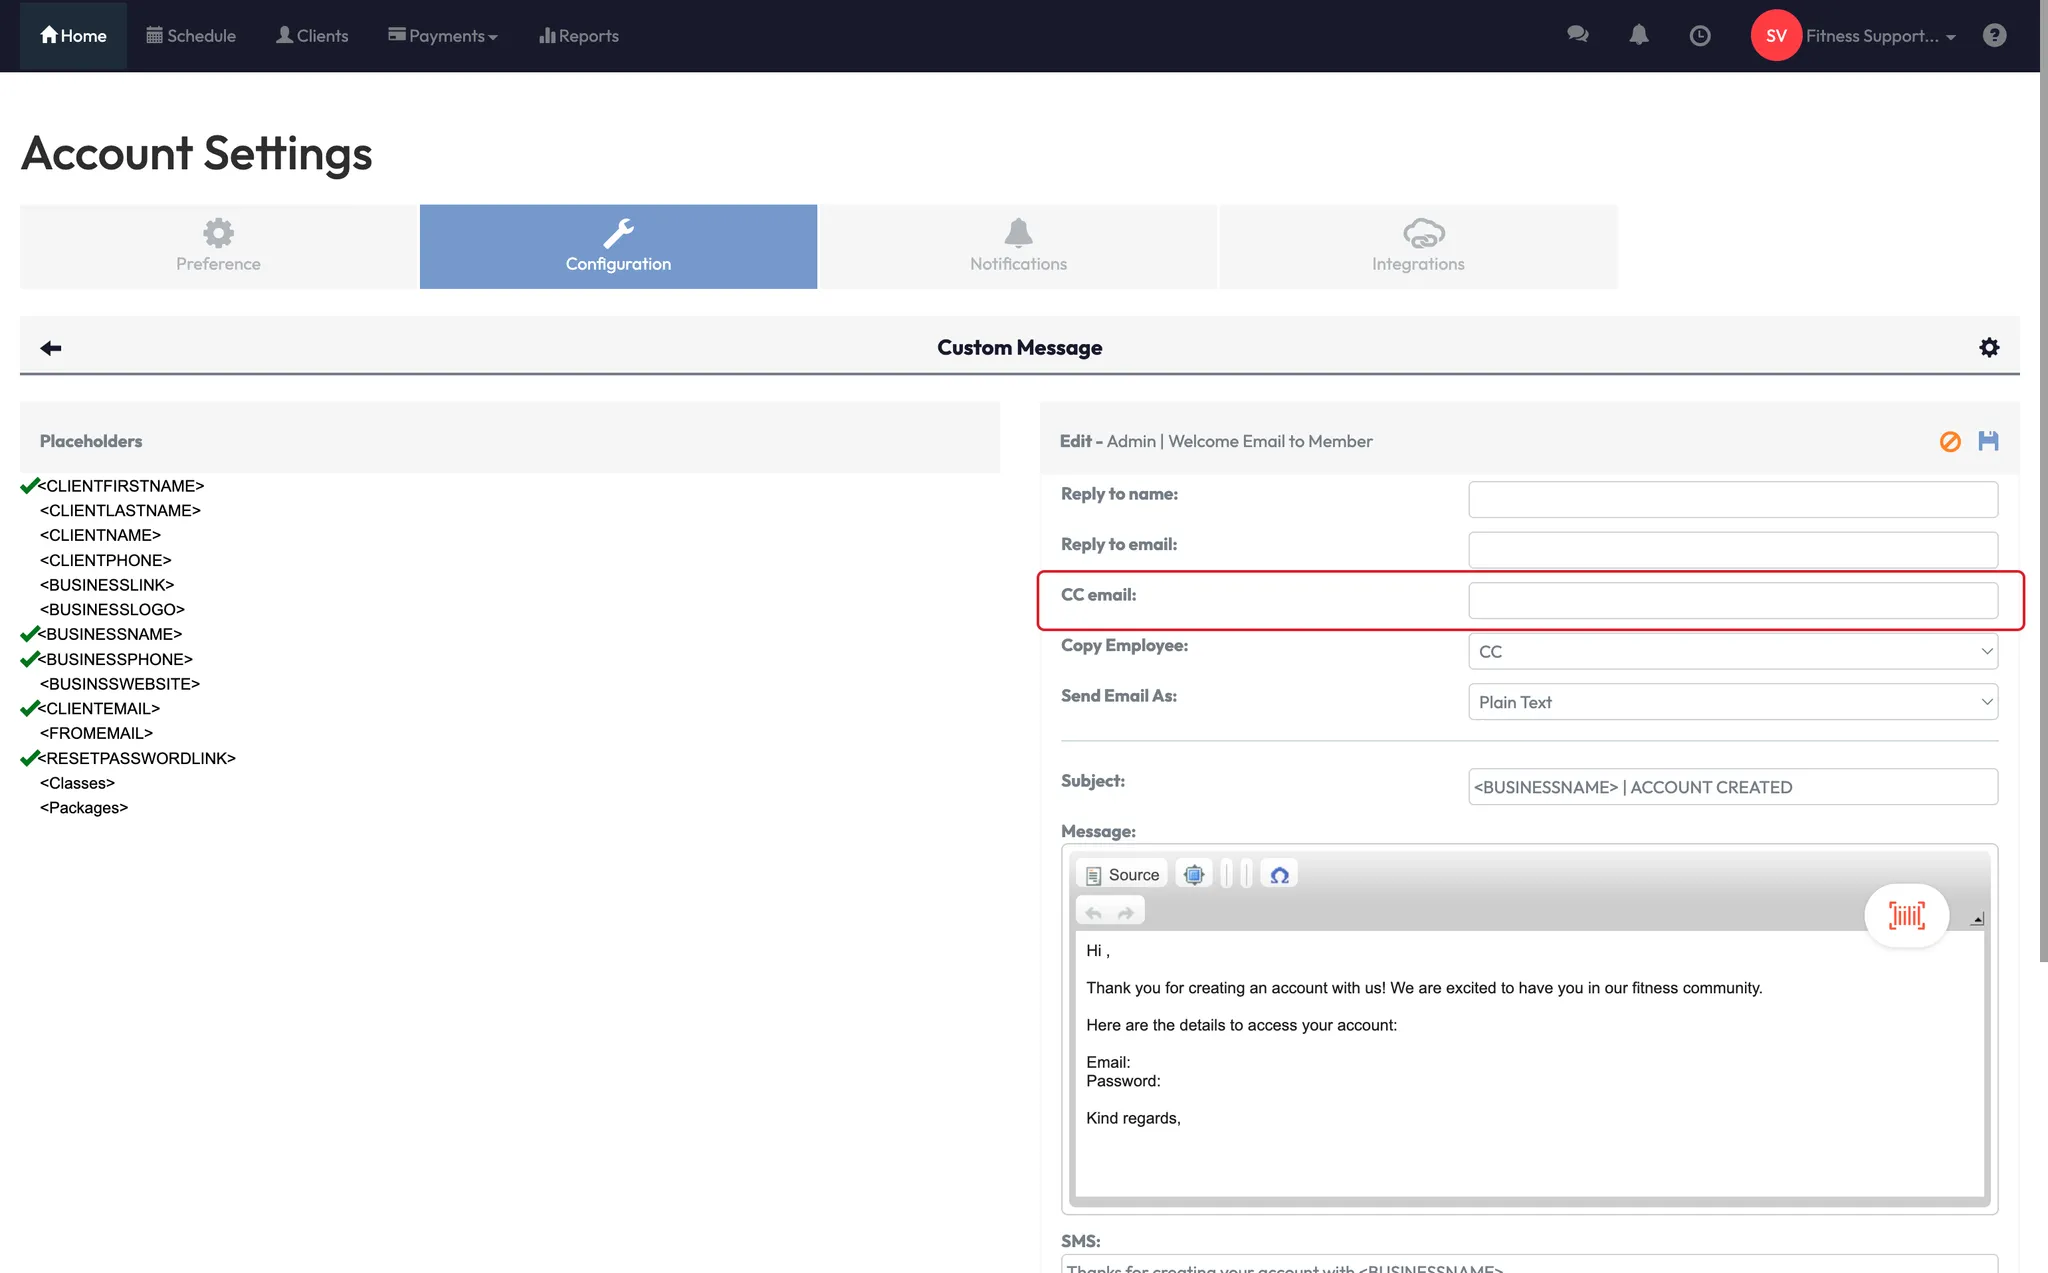Click the CC email input field
The image size is (2048, 1273).
click(1732, 600)
